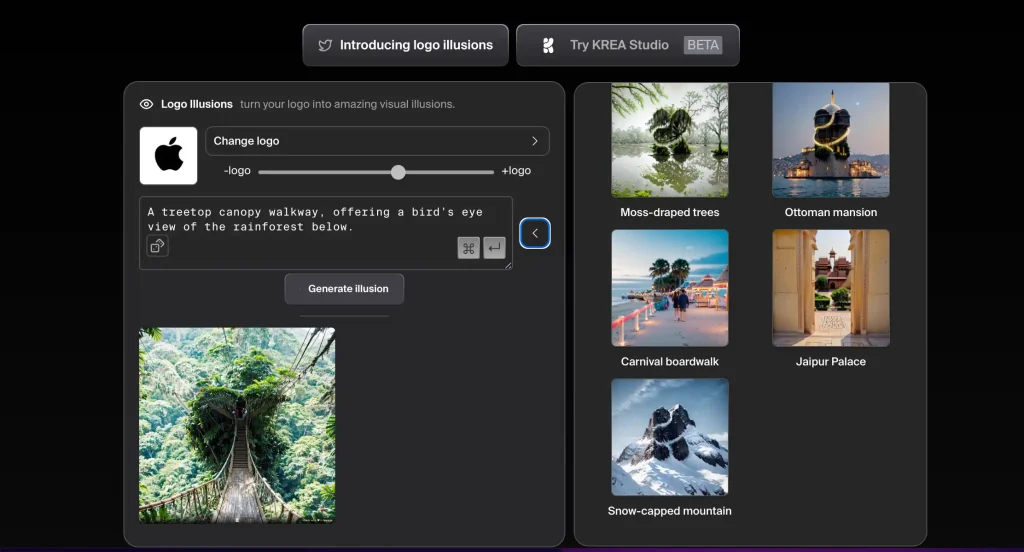1024x552 pixels.
Task: Collapse the examples panel with left chevron button
Action: (x=535, y=233)
